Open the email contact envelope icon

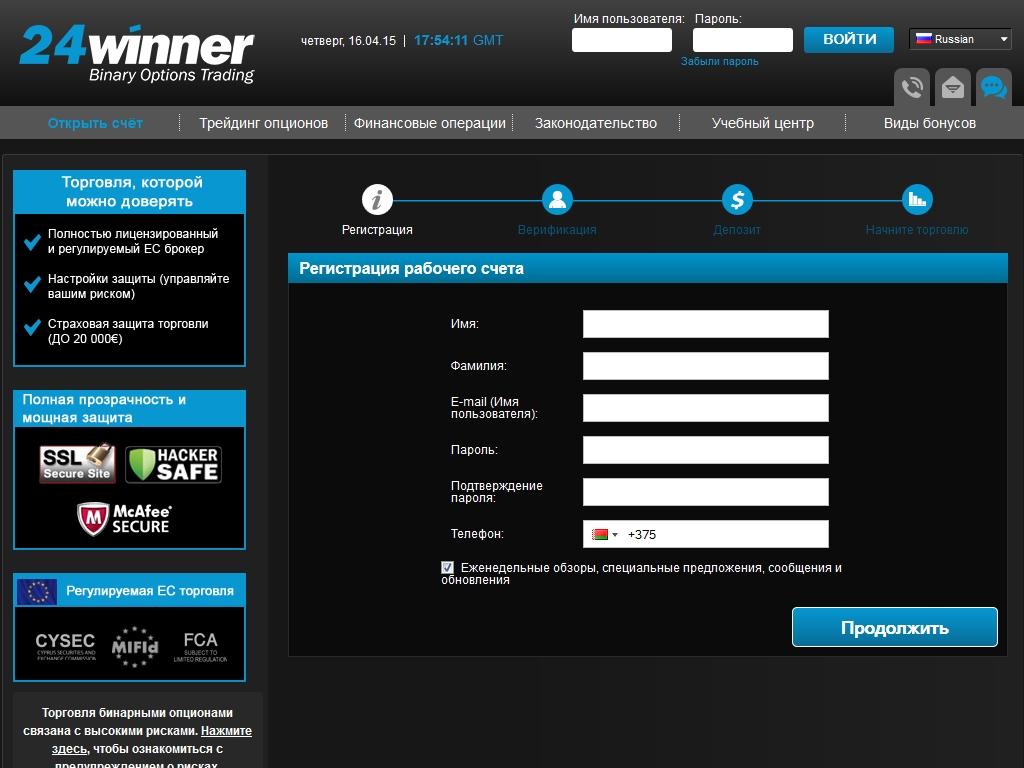[x=953, y=88]
